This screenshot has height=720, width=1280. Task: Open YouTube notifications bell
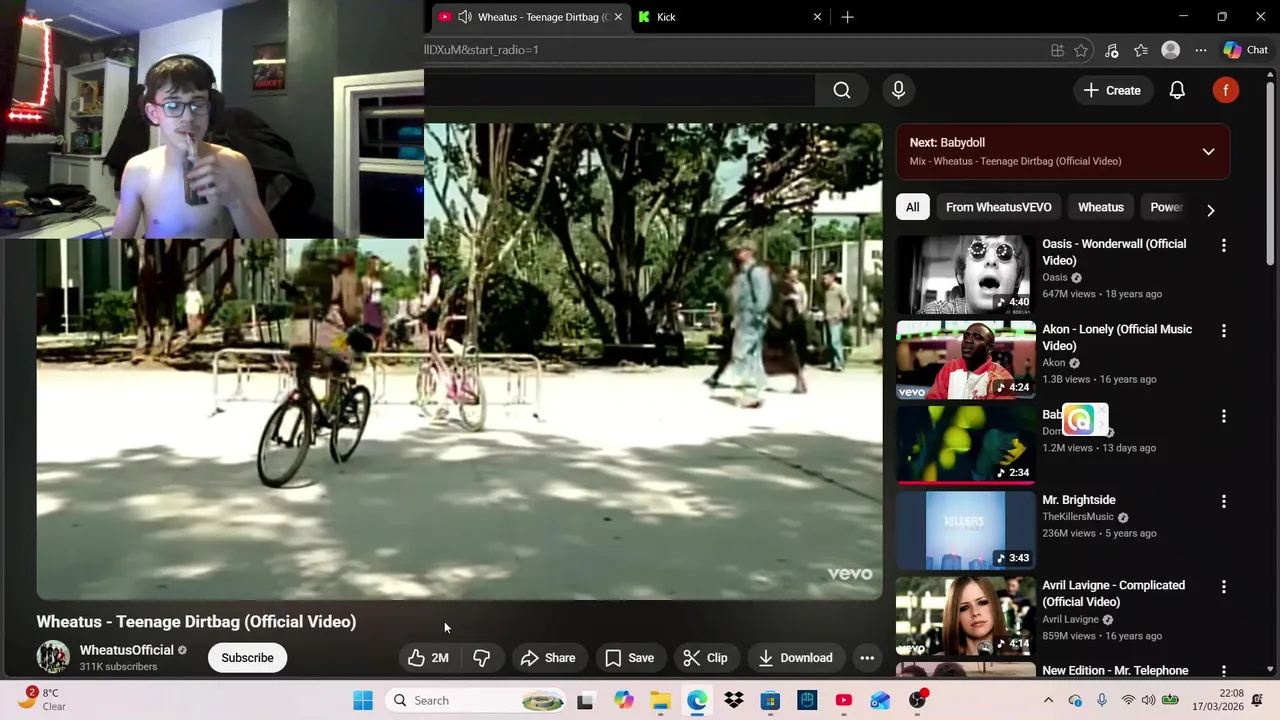pyautogui.click(x=1177, y=90)
